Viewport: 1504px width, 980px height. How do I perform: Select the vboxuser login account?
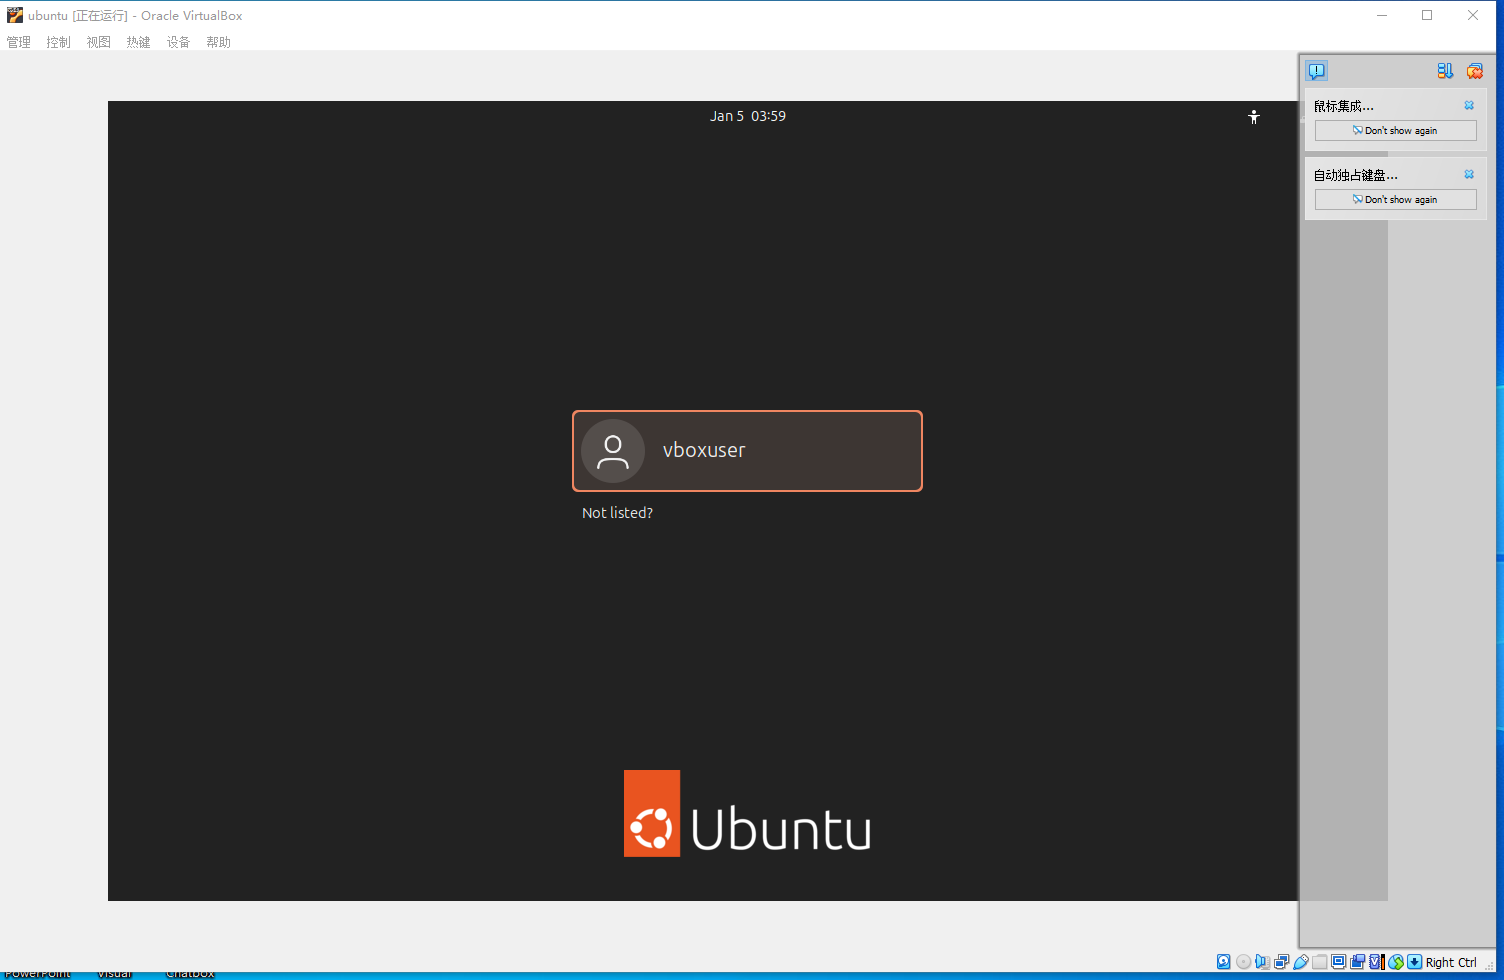coord(747,451)
